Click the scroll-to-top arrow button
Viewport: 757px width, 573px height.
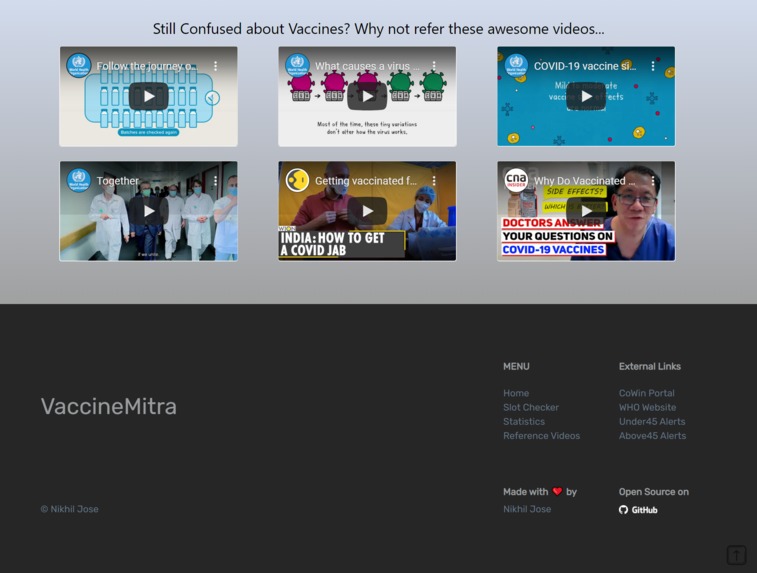pos(736,555)
